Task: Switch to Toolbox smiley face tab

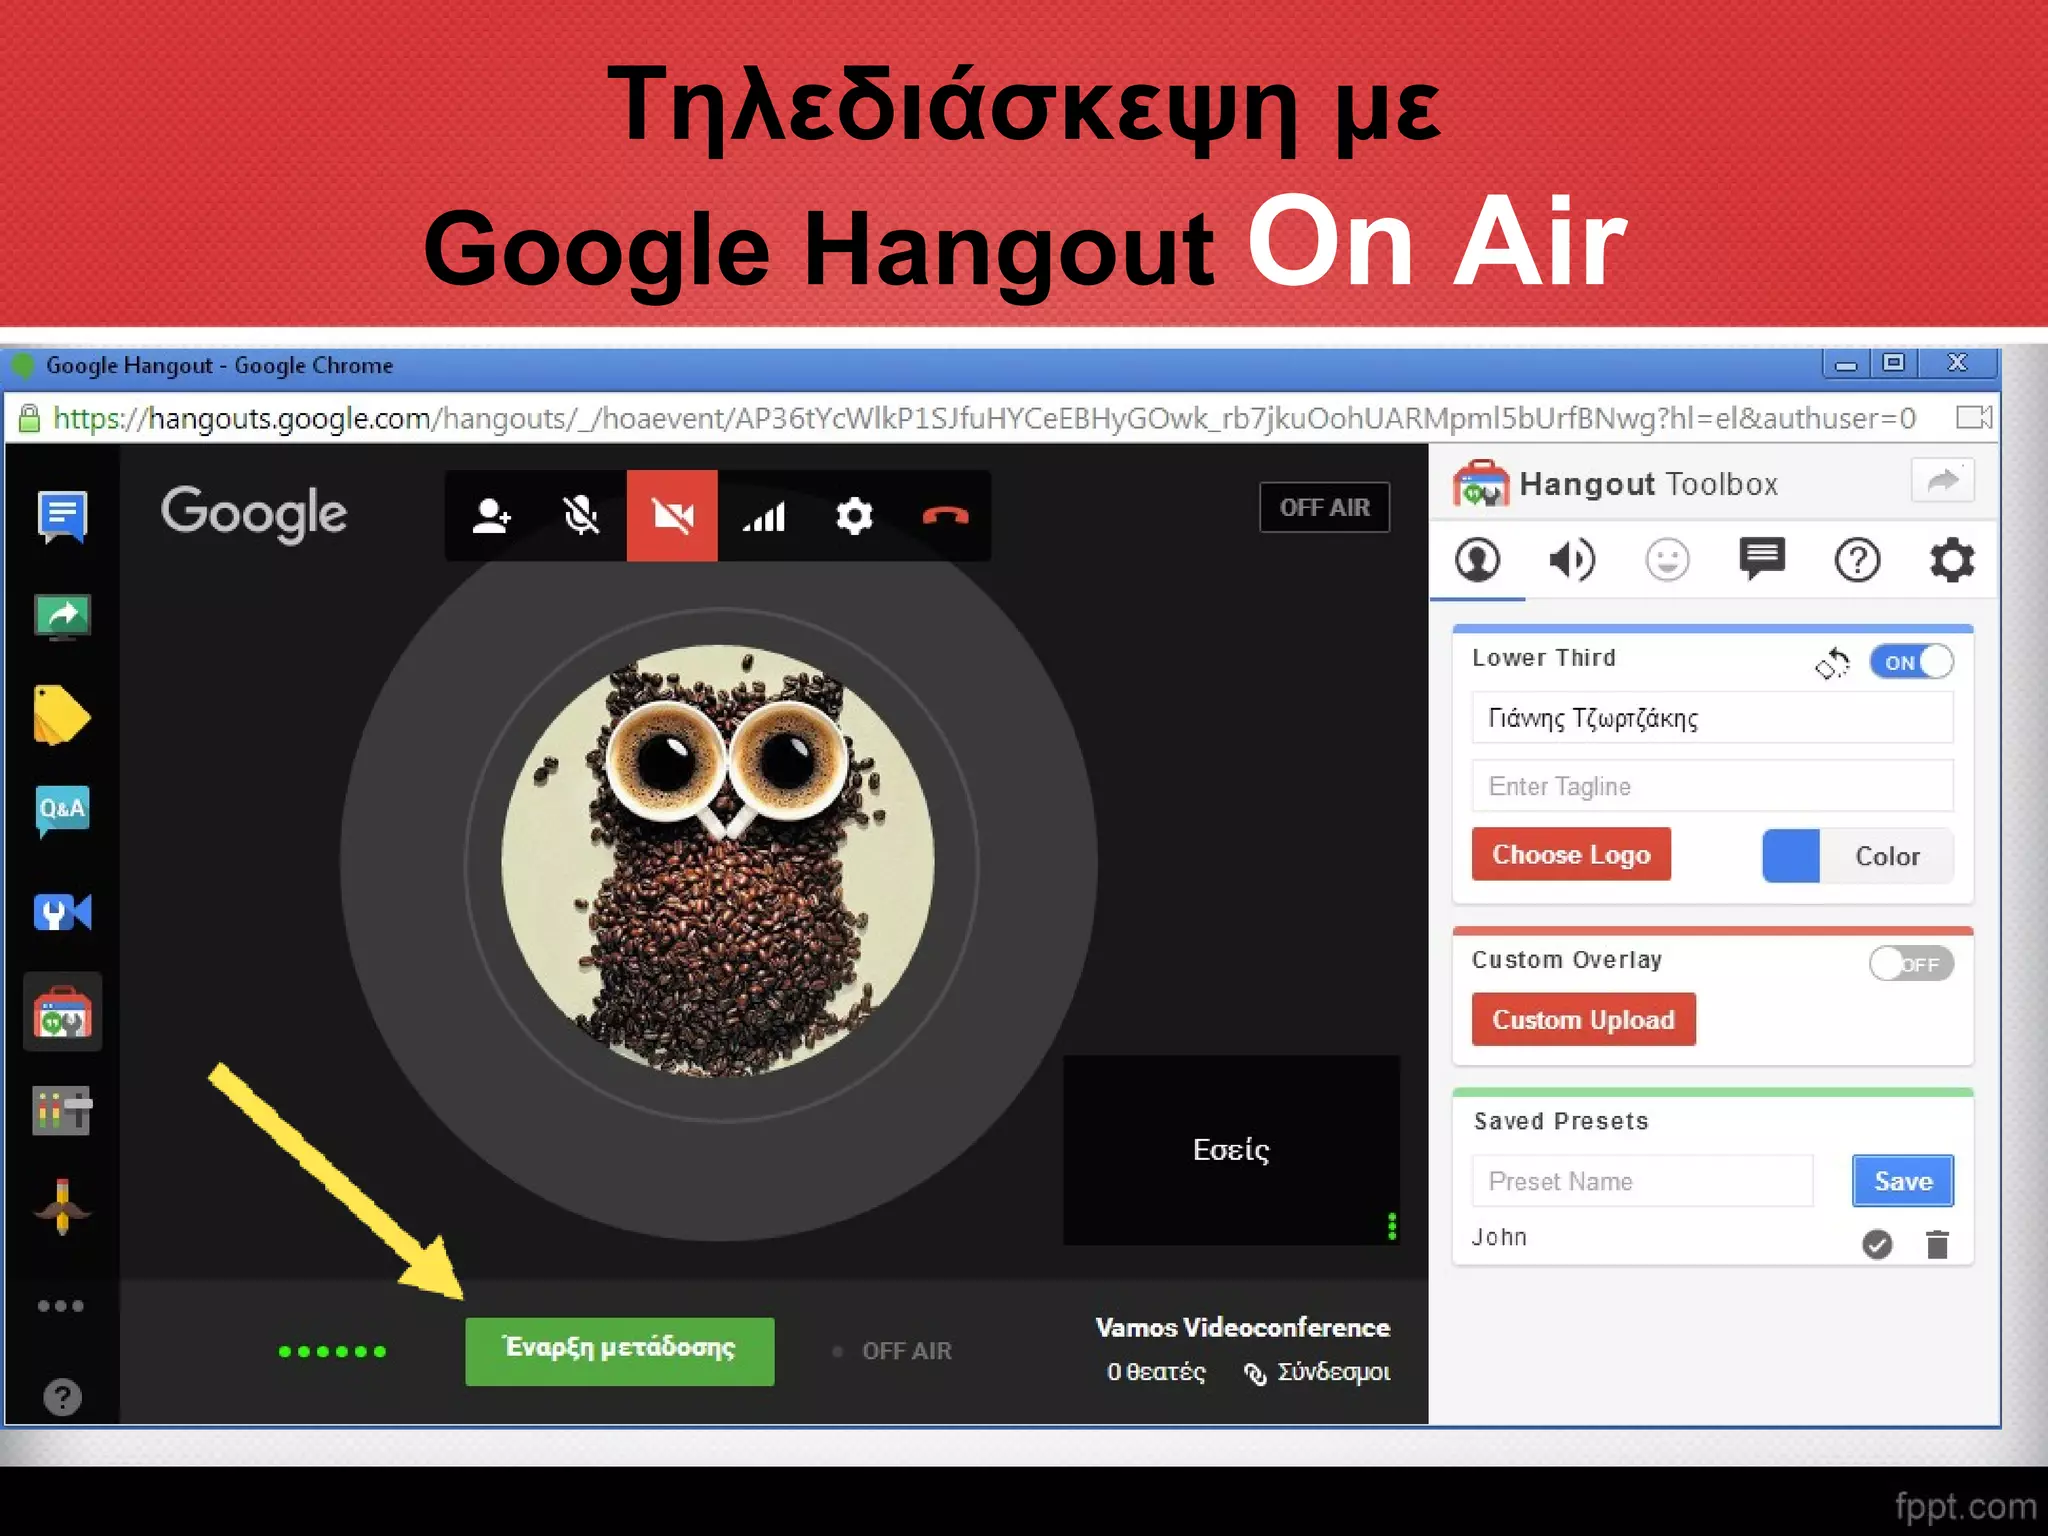Action: [x=1667, y=560]
